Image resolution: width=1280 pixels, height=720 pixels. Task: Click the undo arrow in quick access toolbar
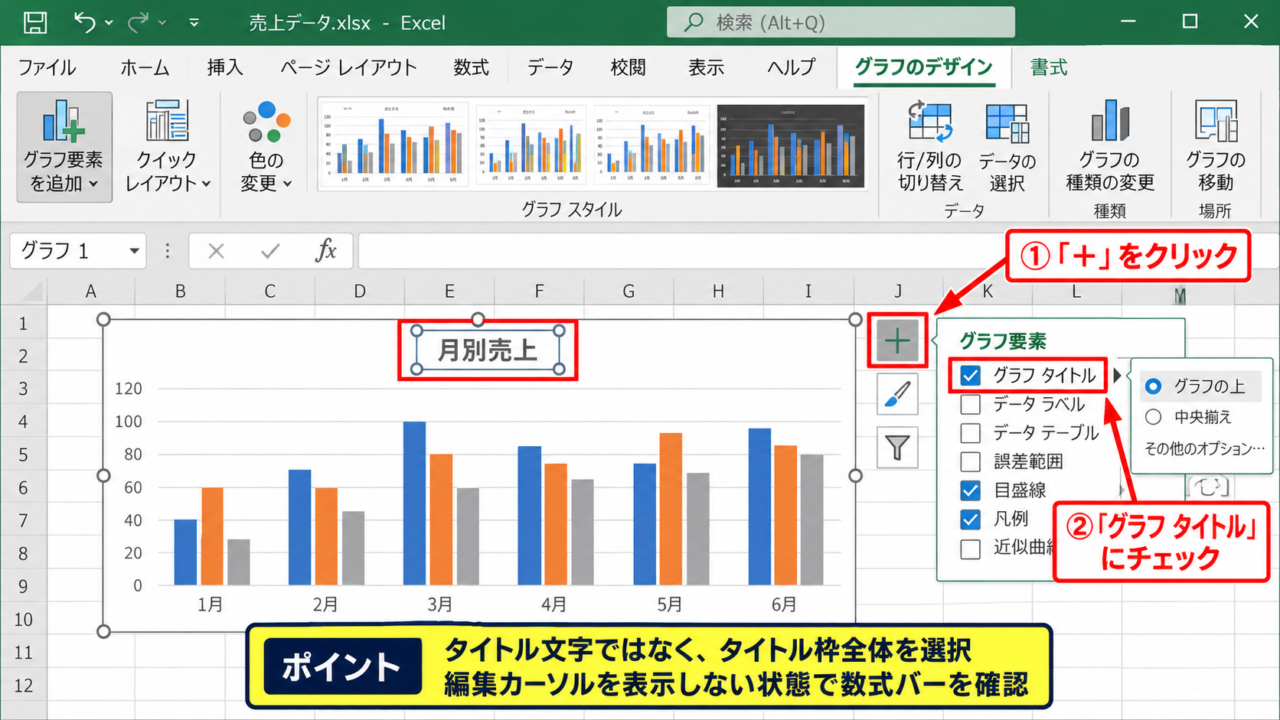tap(86, 23)
